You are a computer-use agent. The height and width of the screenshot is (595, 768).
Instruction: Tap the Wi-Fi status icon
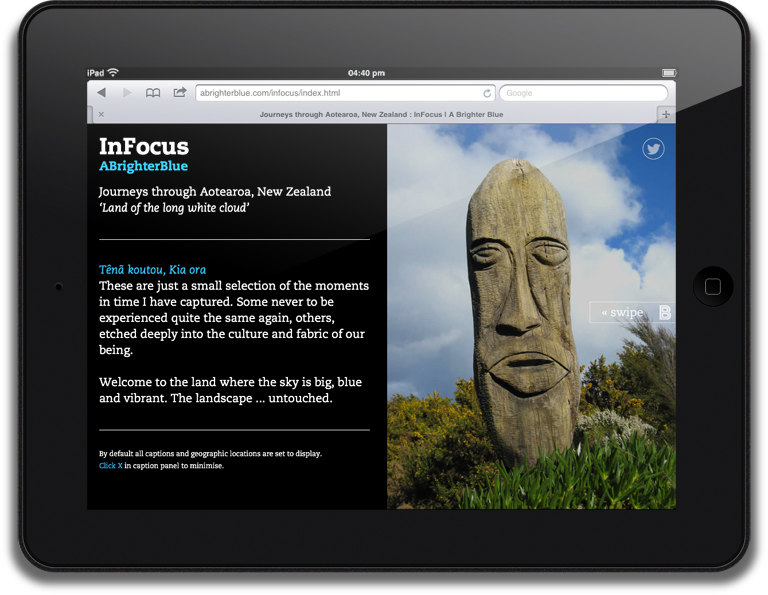[113, 73]
